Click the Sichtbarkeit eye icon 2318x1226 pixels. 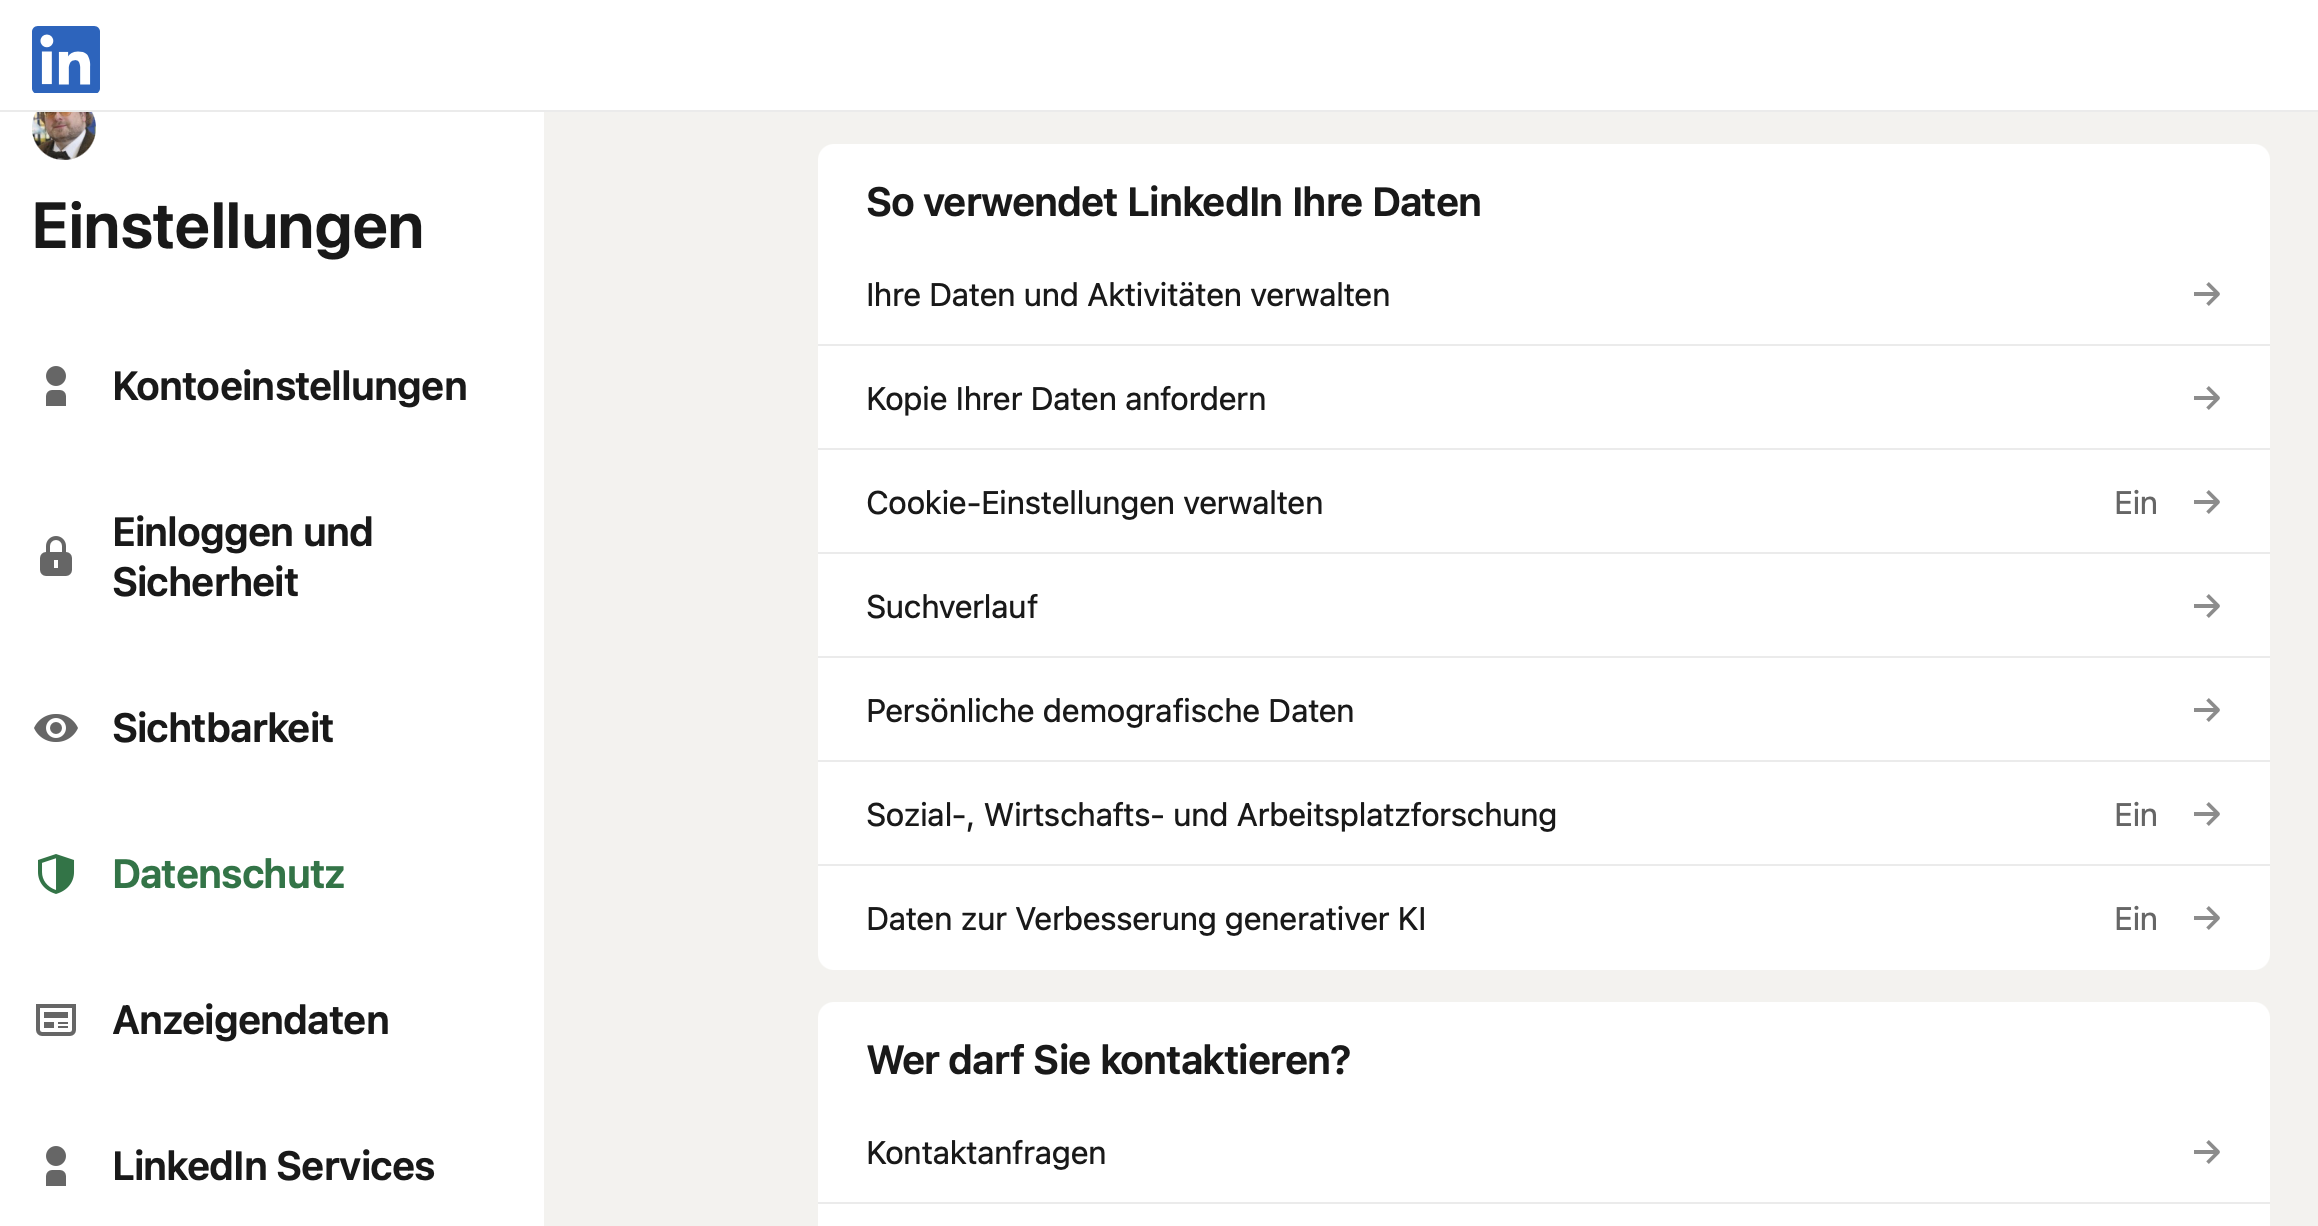tap(56, 728)
